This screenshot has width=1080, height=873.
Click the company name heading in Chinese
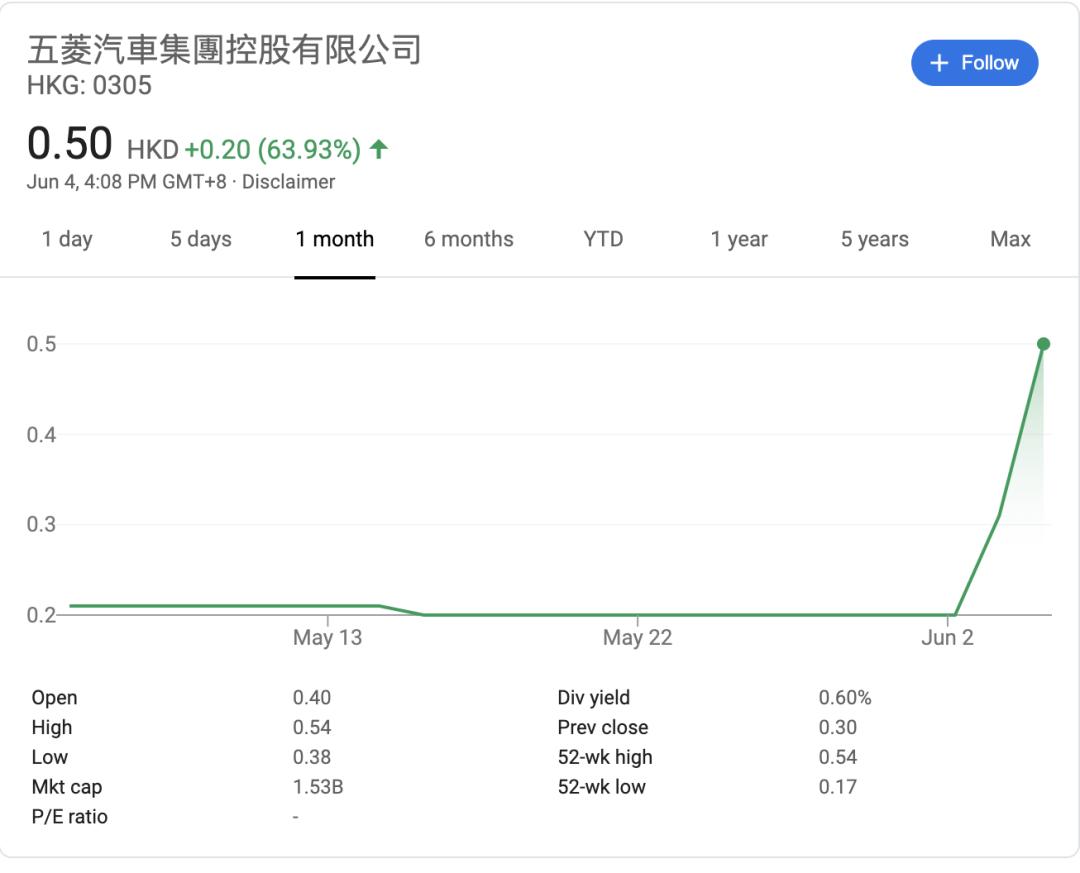224,49
